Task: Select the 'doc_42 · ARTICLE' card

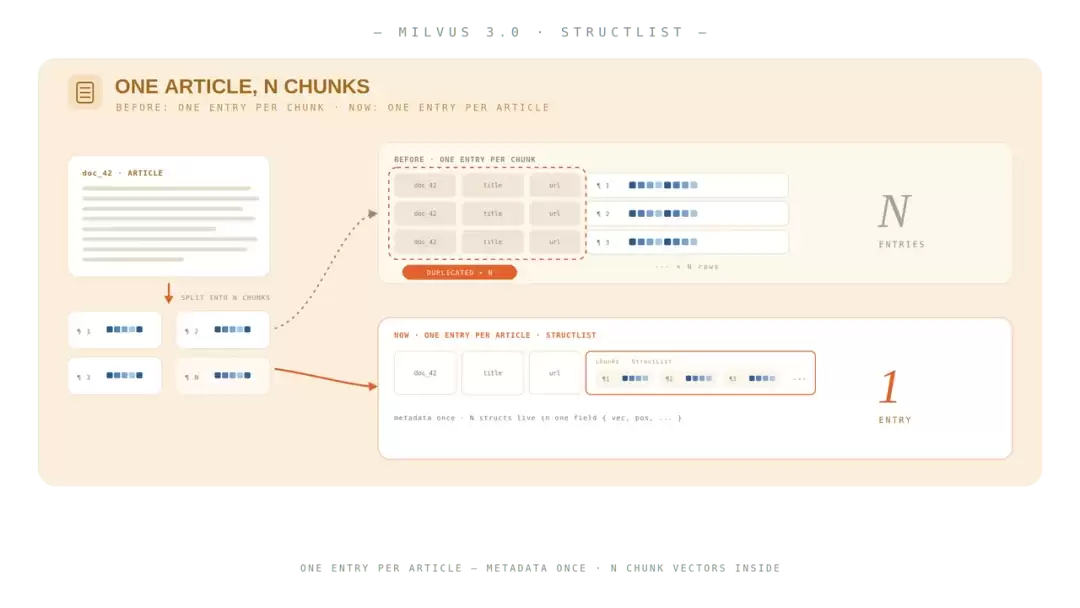Action: tap(169, 216)
